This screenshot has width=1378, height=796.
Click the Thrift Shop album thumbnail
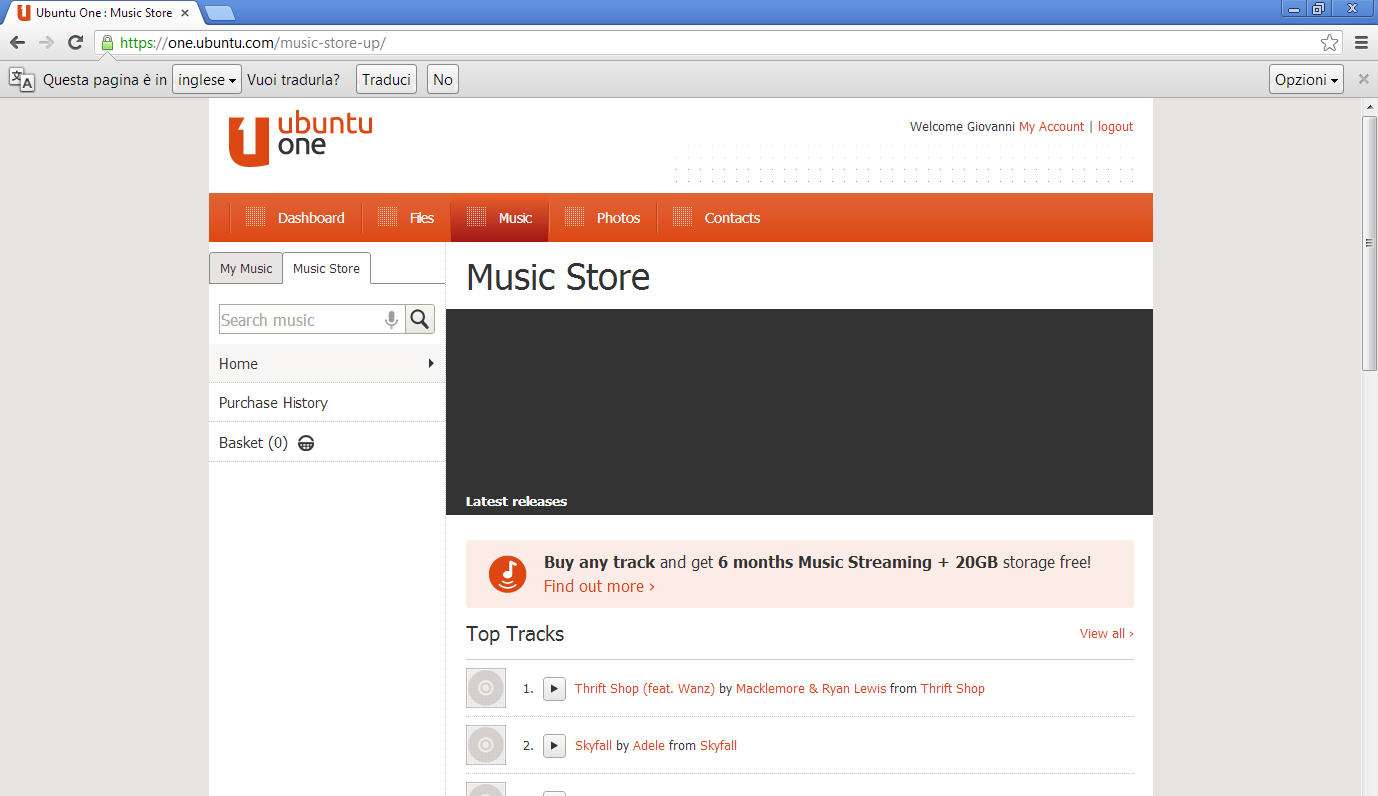[486, 689]
